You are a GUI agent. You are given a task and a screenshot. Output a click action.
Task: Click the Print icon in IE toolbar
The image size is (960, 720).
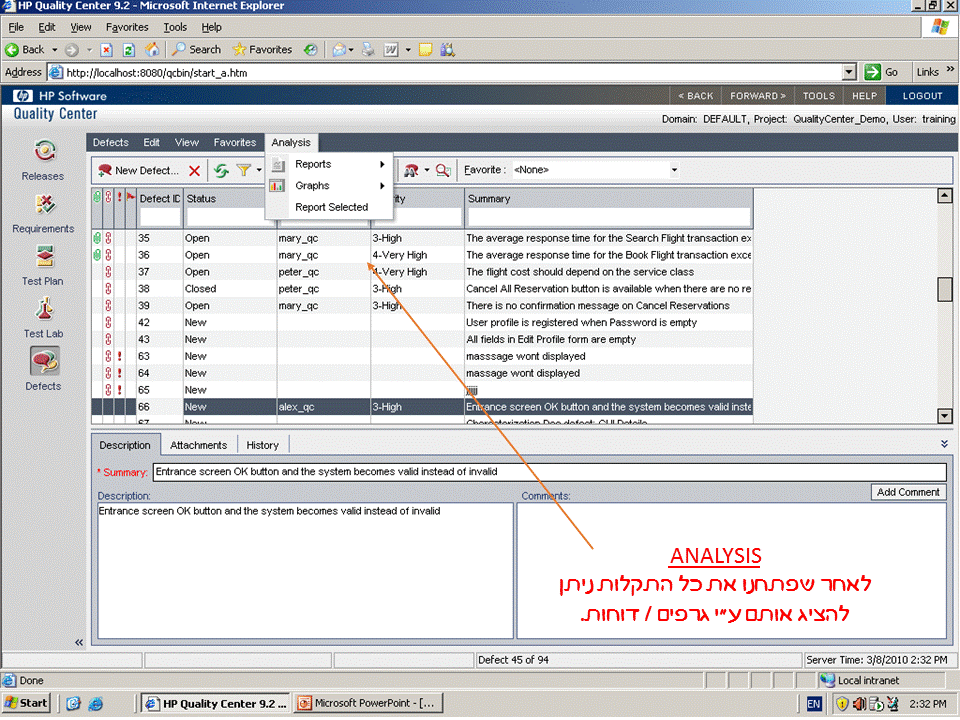(368, 50)
